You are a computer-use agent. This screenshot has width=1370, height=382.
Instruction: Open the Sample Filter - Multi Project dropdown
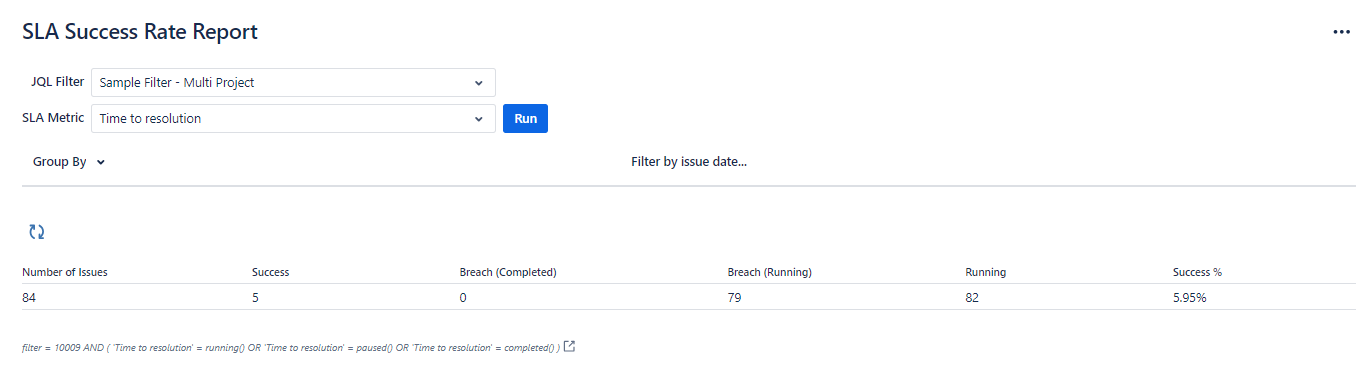coord(293,83)
